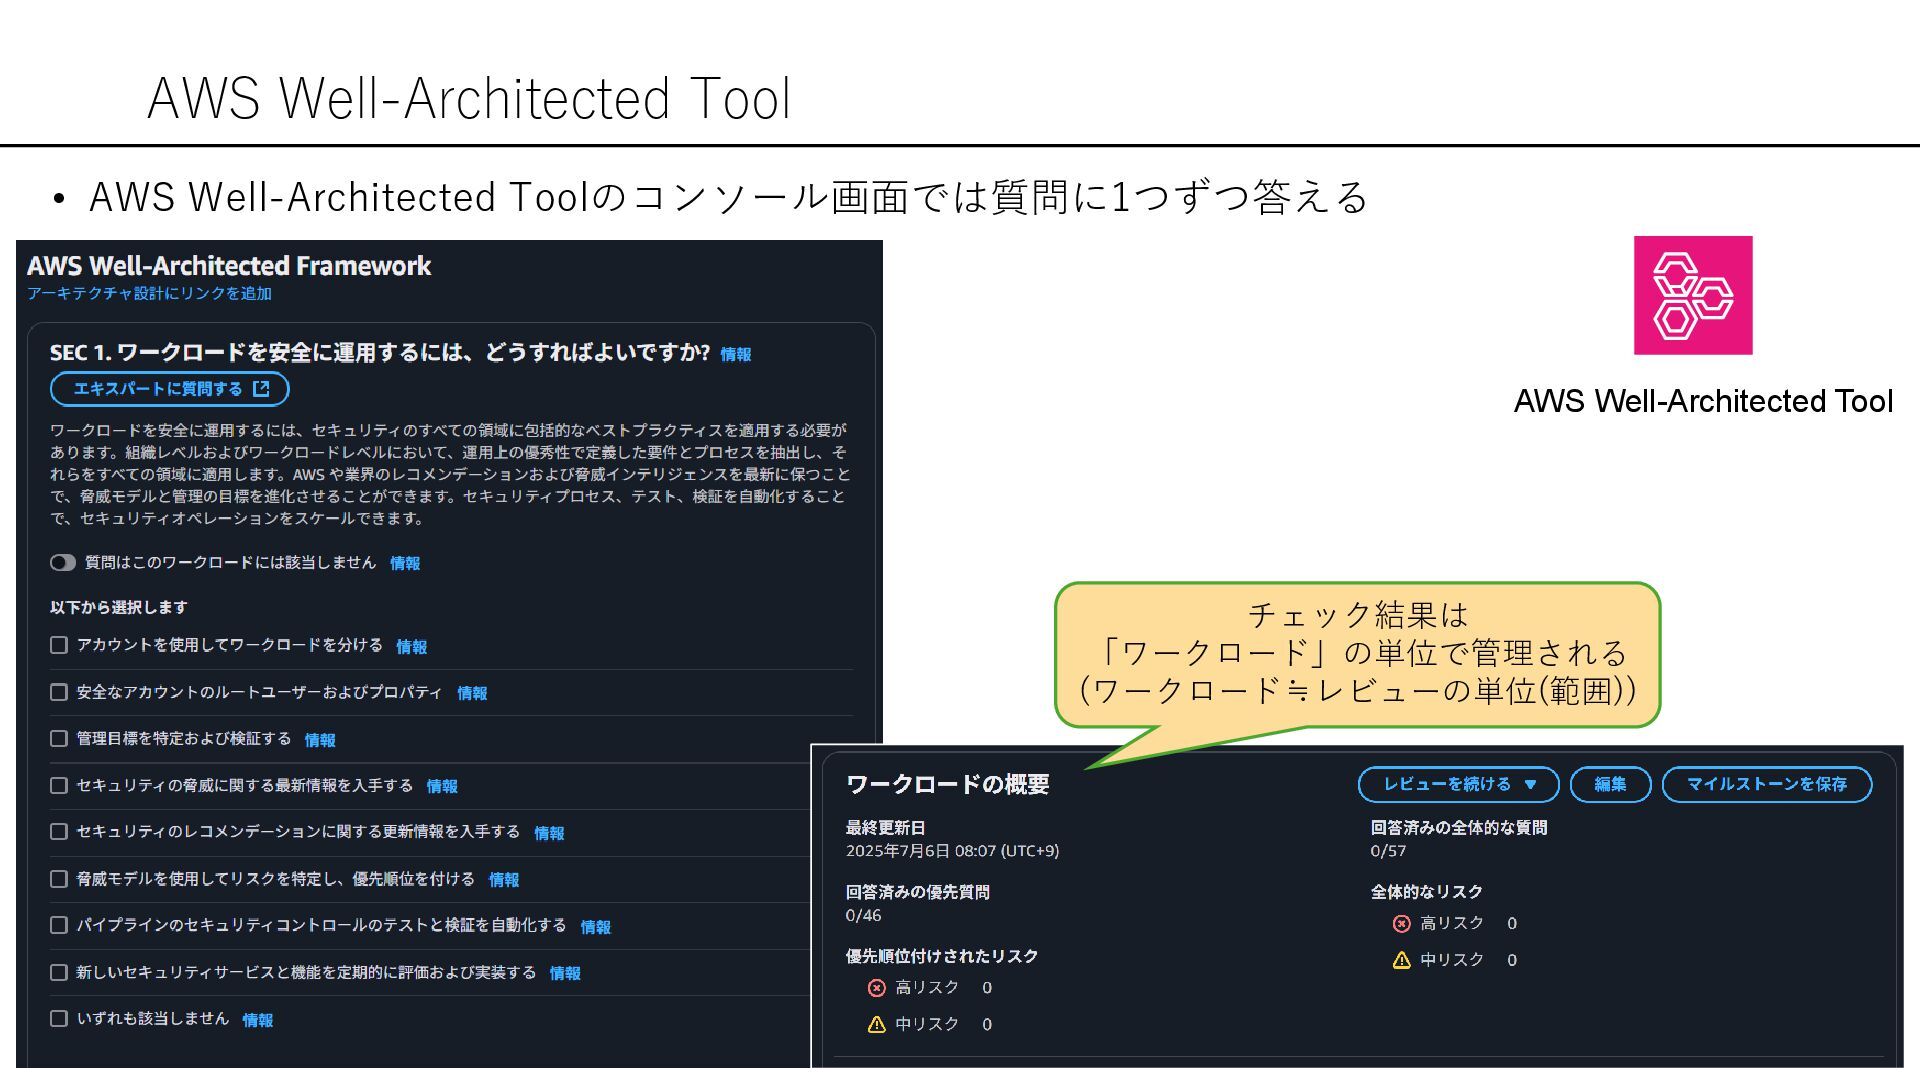The width and height of the screenshot is (1920, 1080).
Task: Click the ワークロードの概要 heading
Action: (948, 784)
